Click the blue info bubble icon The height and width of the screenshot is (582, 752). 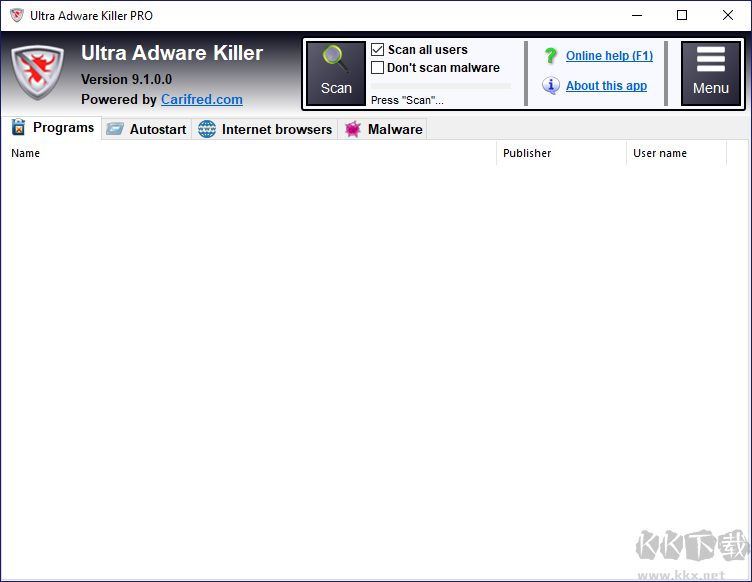pyautogui.click(x=551, y=85)
